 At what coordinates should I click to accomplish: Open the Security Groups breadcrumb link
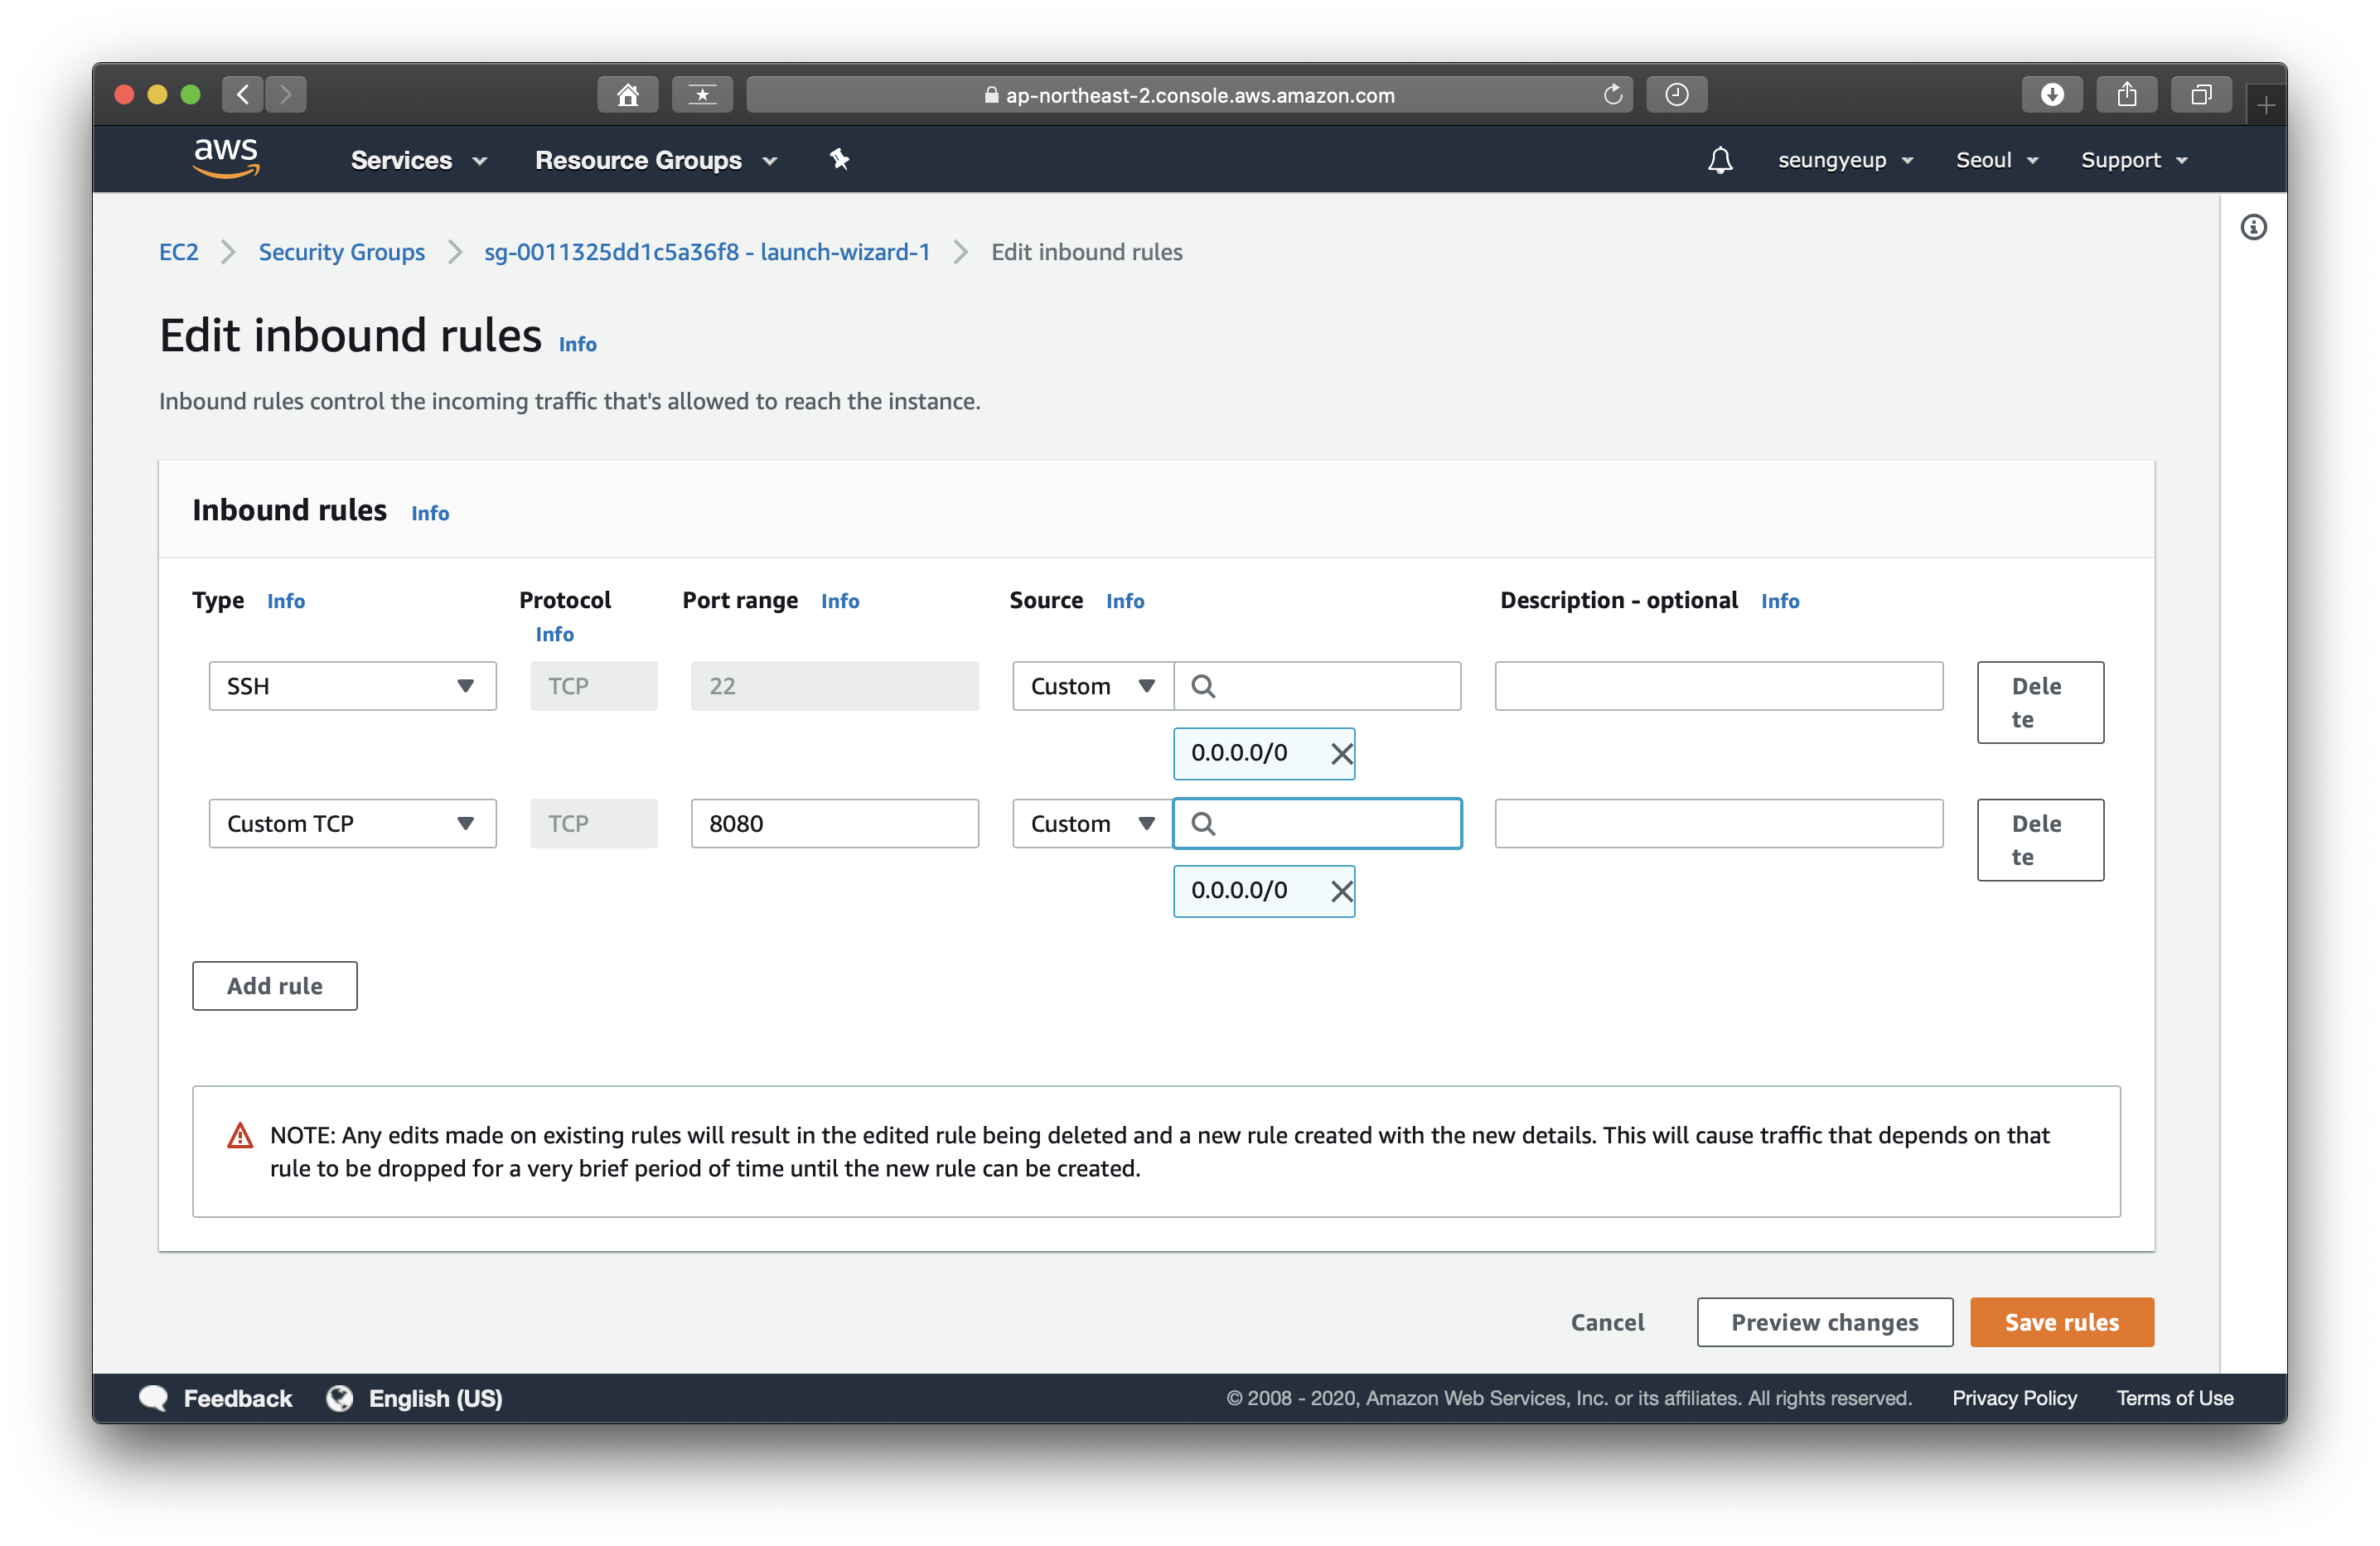pos(341,252)
